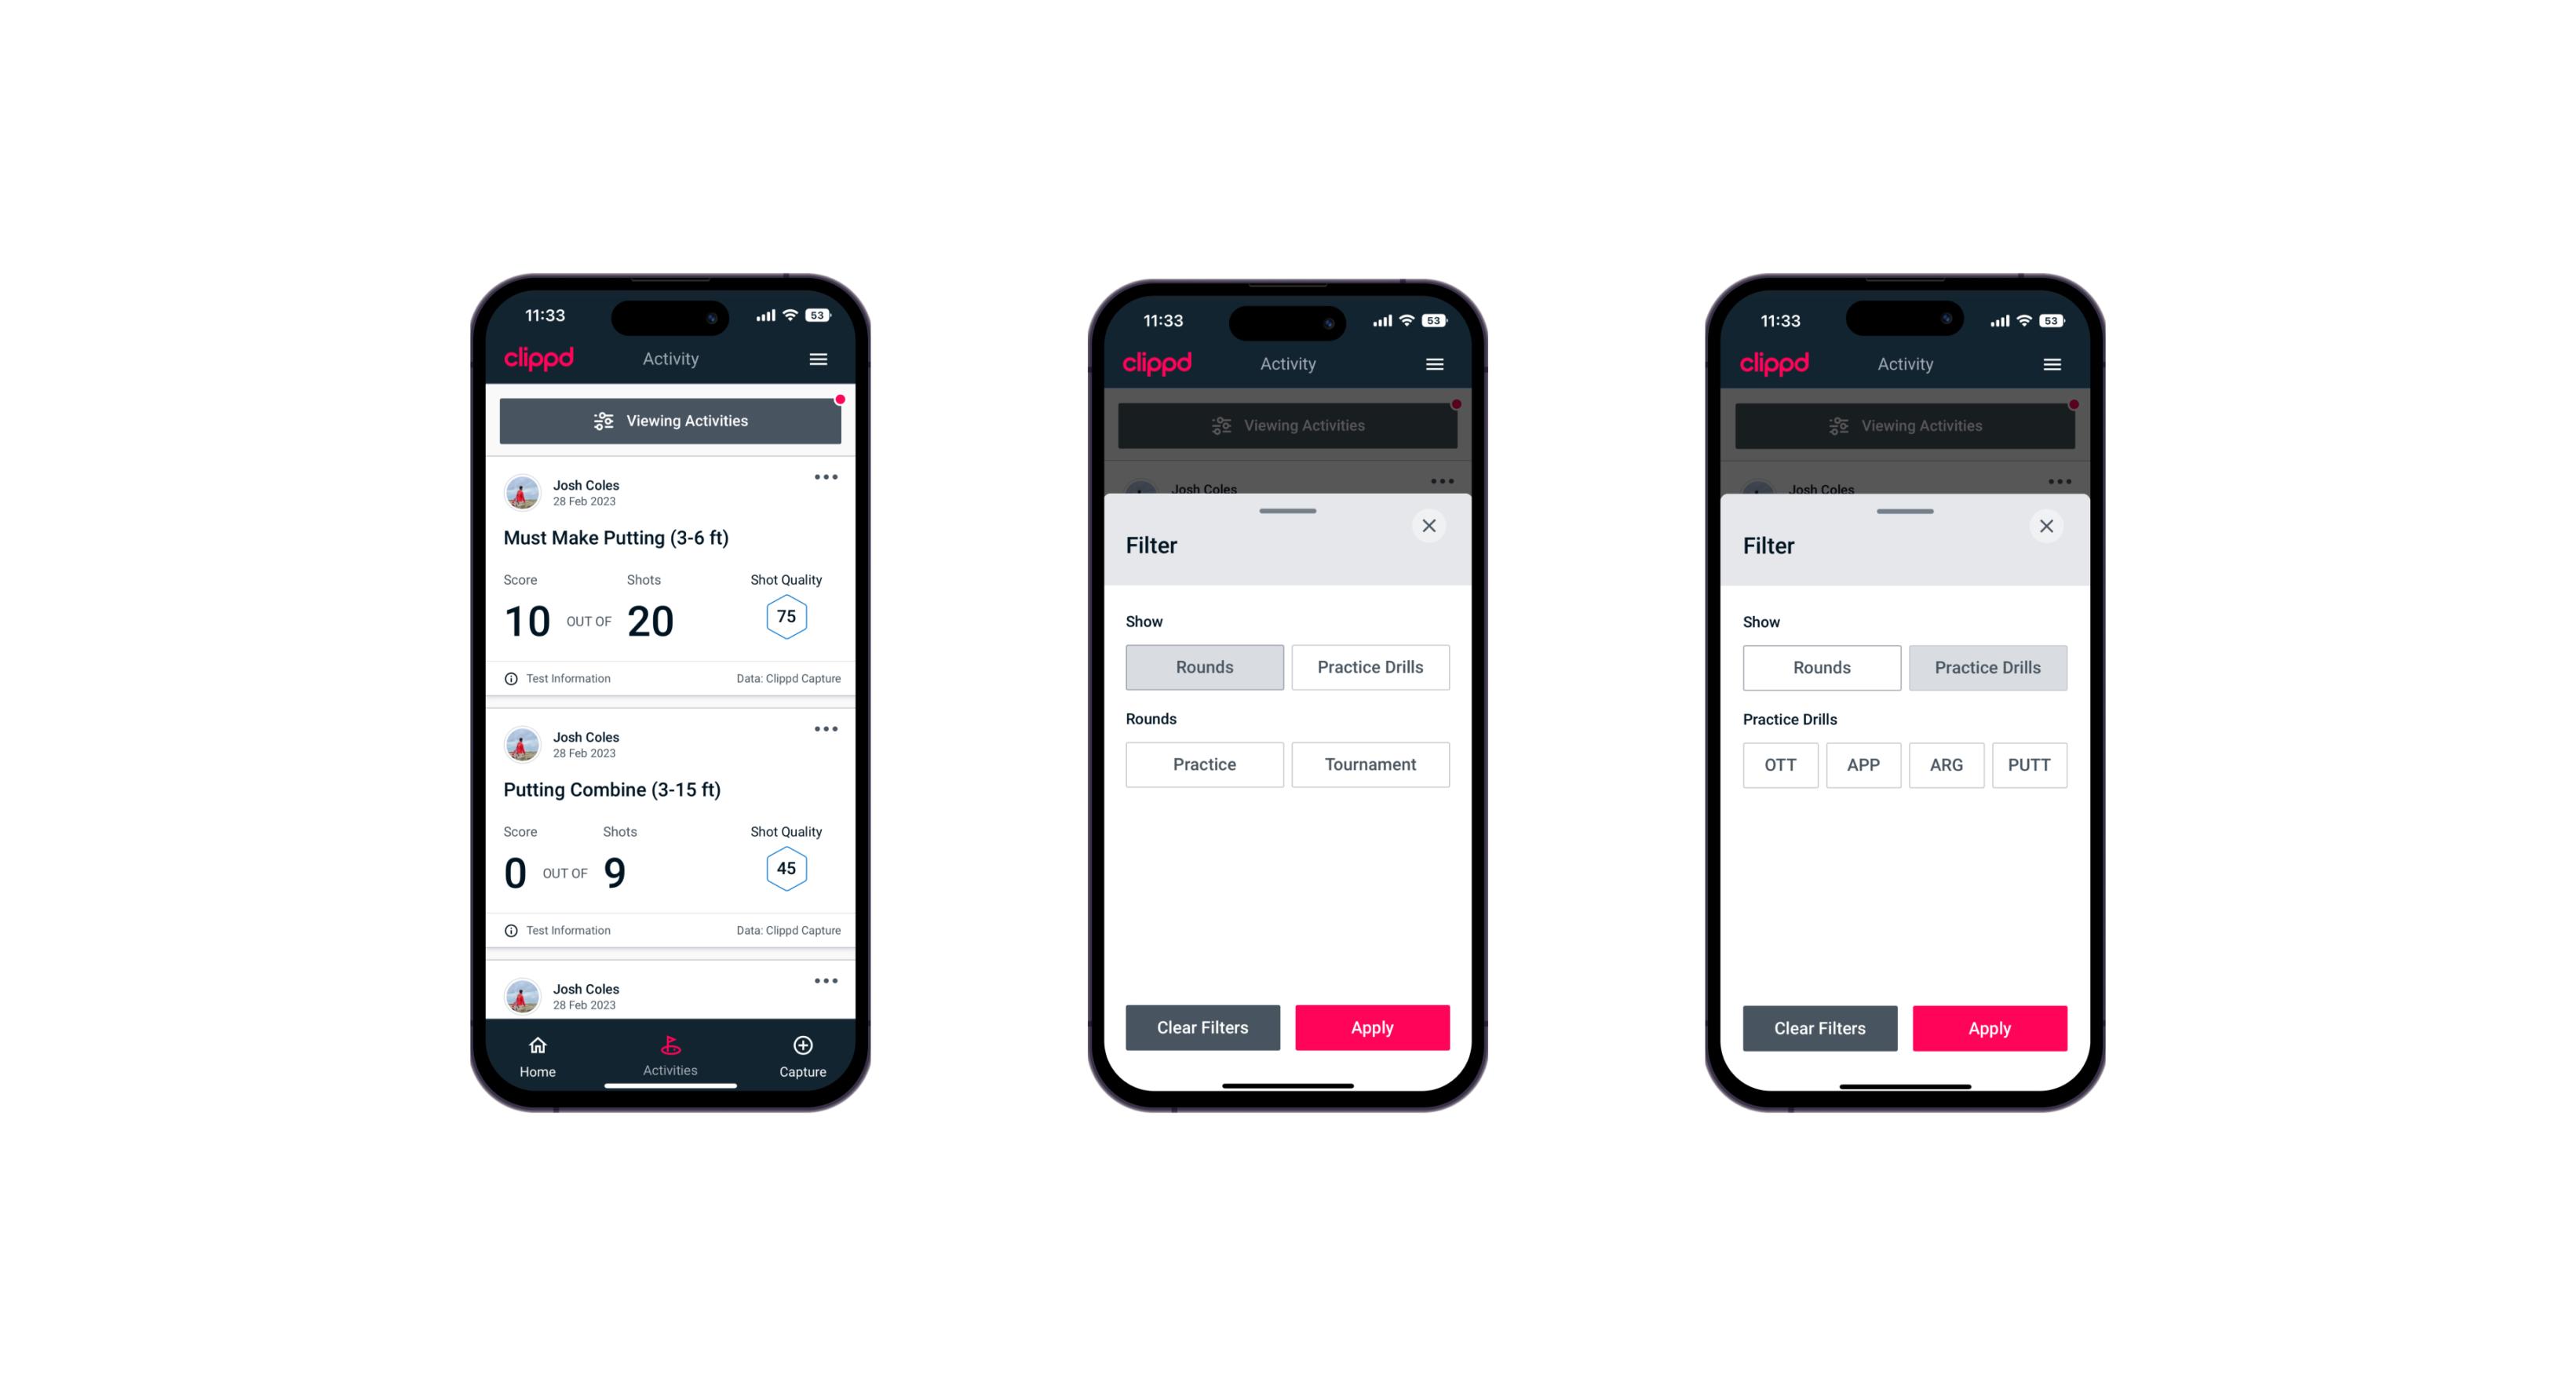Select the OTT practice drill filter

tap(1784, 764)
